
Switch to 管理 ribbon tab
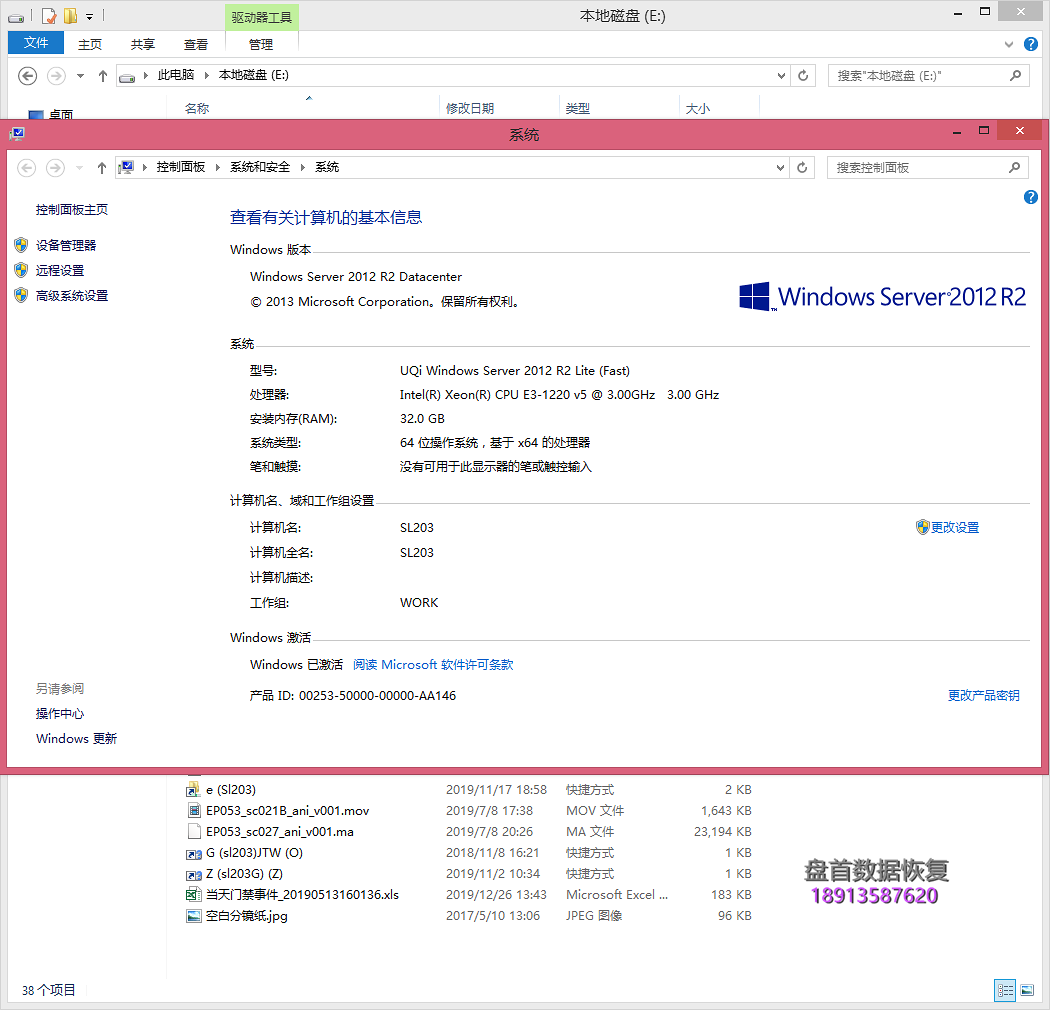(x=261, y=44)
